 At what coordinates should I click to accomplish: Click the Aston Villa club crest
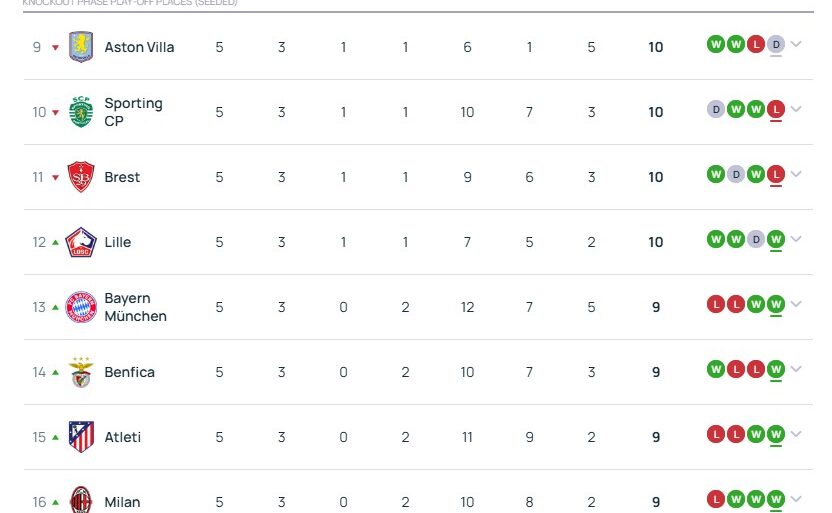pyautogui.click(x=80, y=47)
